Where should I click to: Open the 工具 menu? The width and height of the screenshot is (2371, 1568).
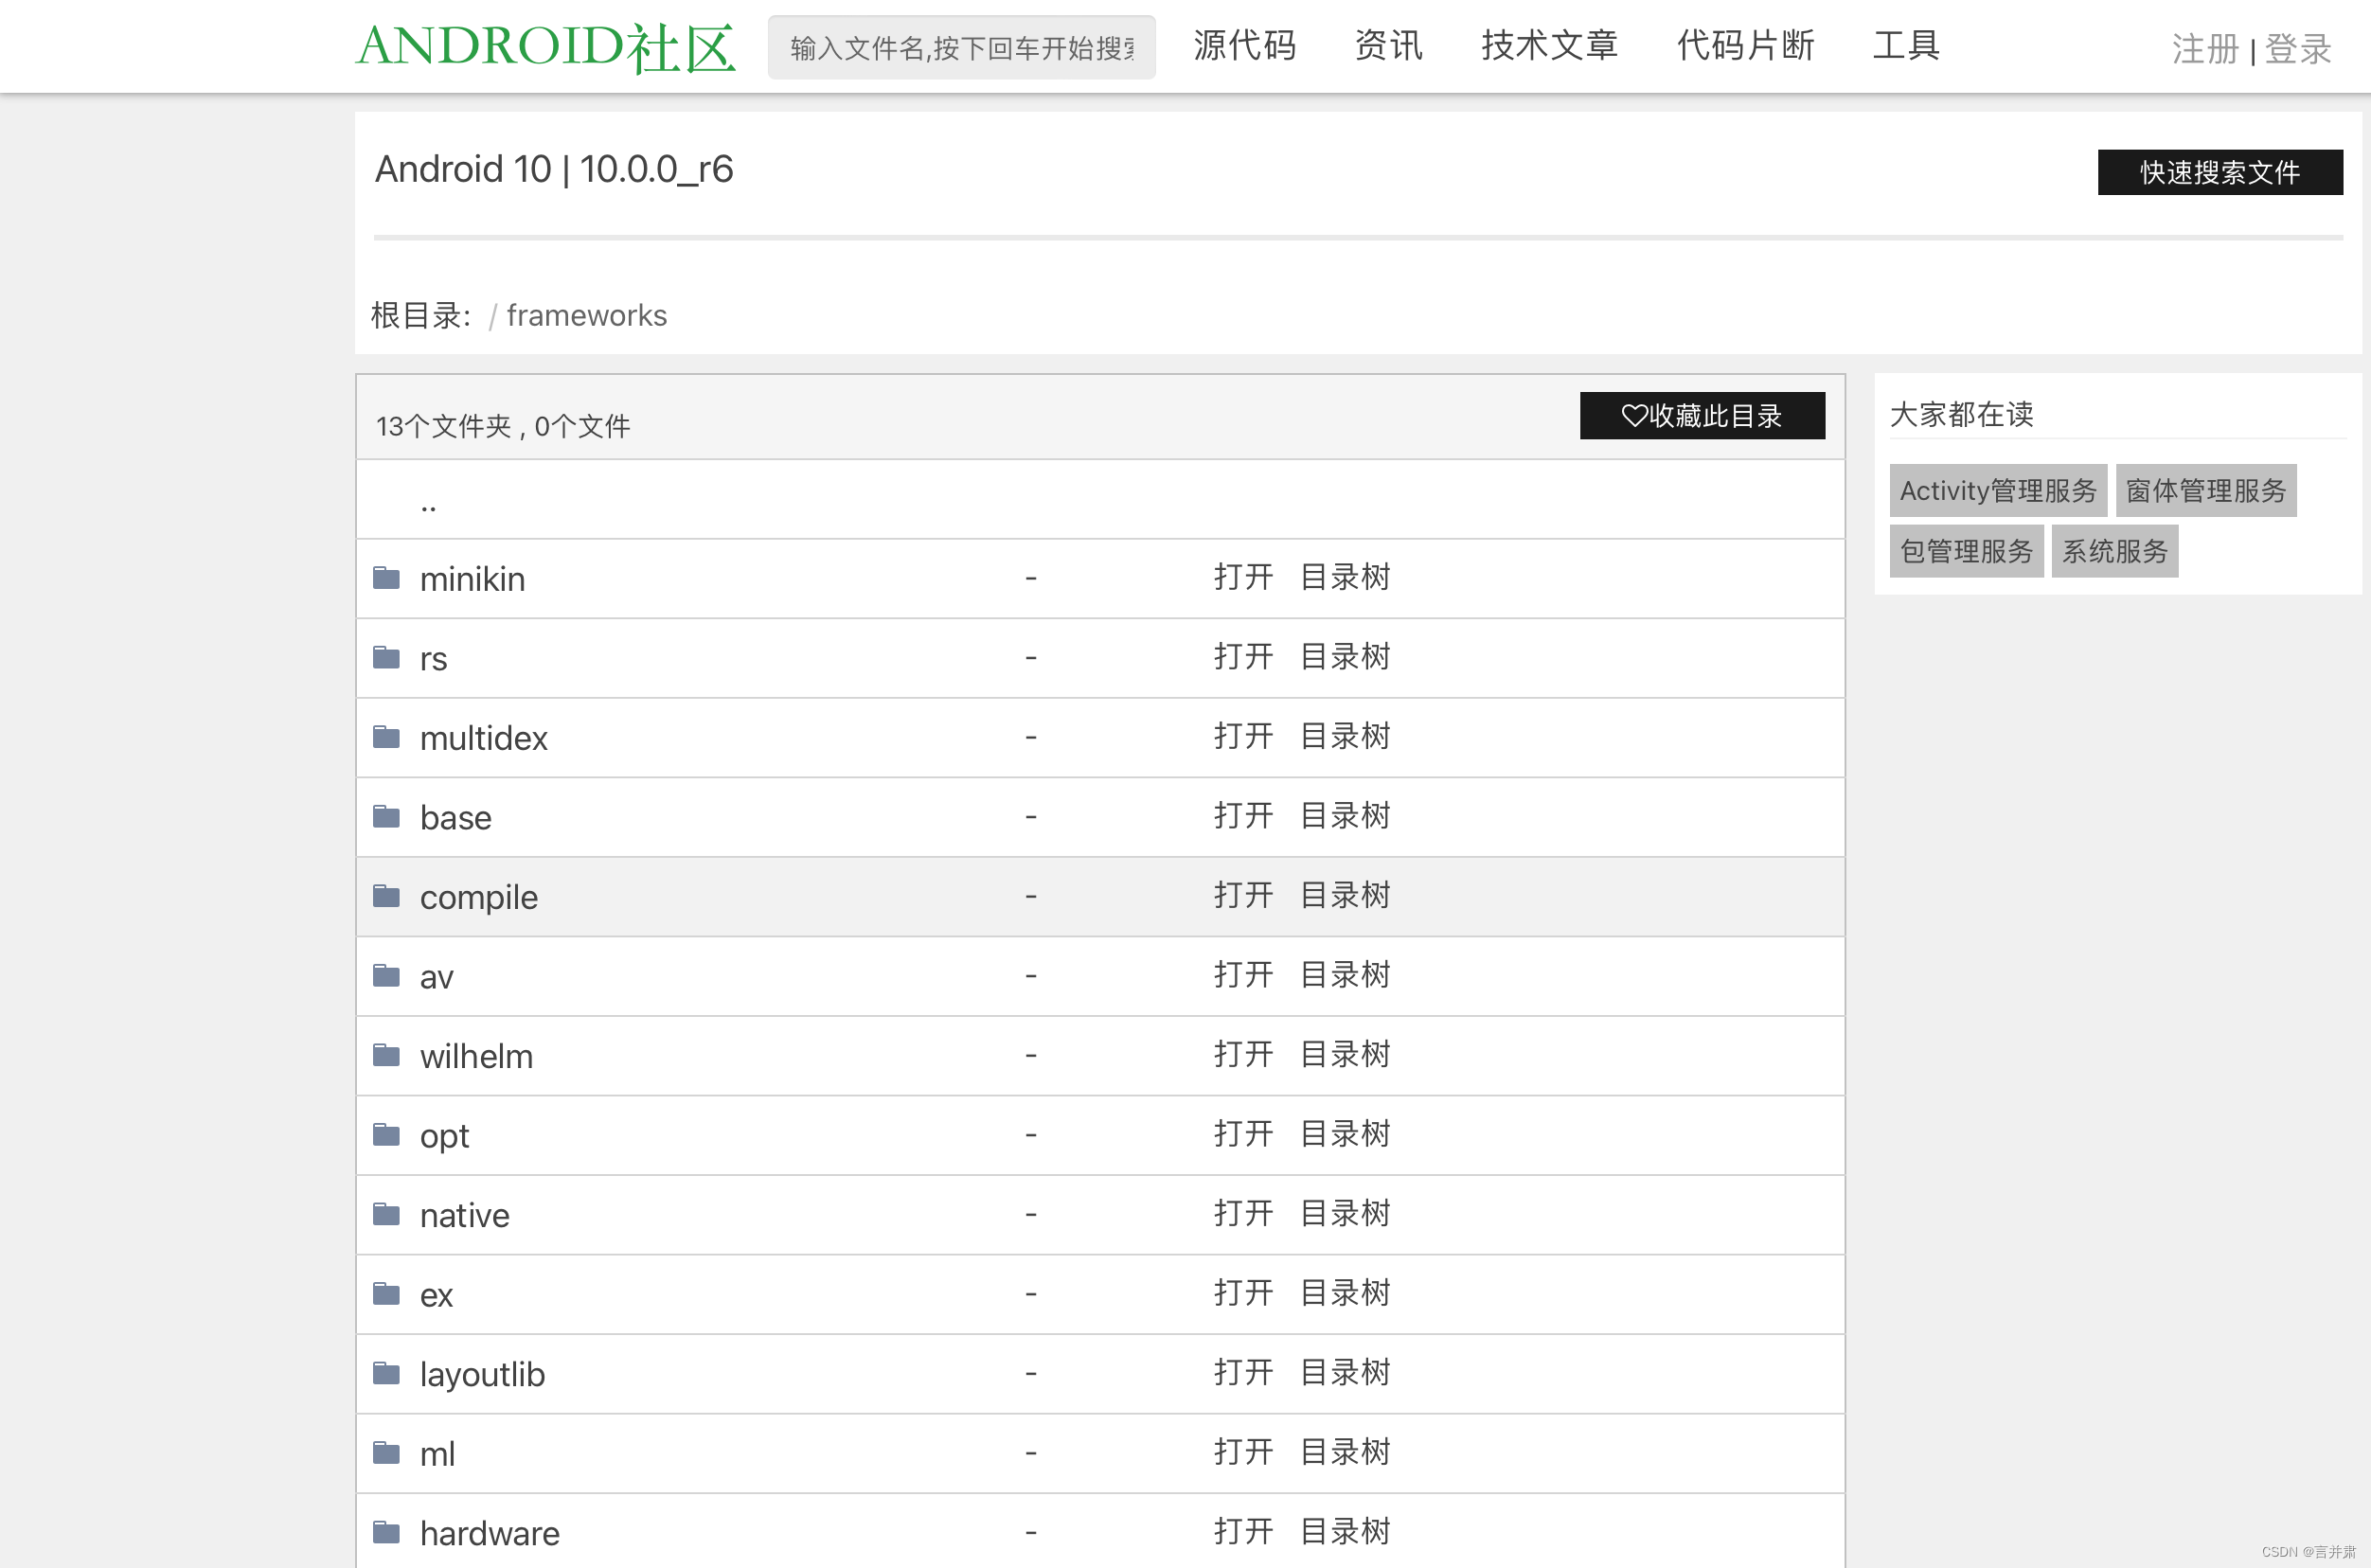tap(1906, 45)
